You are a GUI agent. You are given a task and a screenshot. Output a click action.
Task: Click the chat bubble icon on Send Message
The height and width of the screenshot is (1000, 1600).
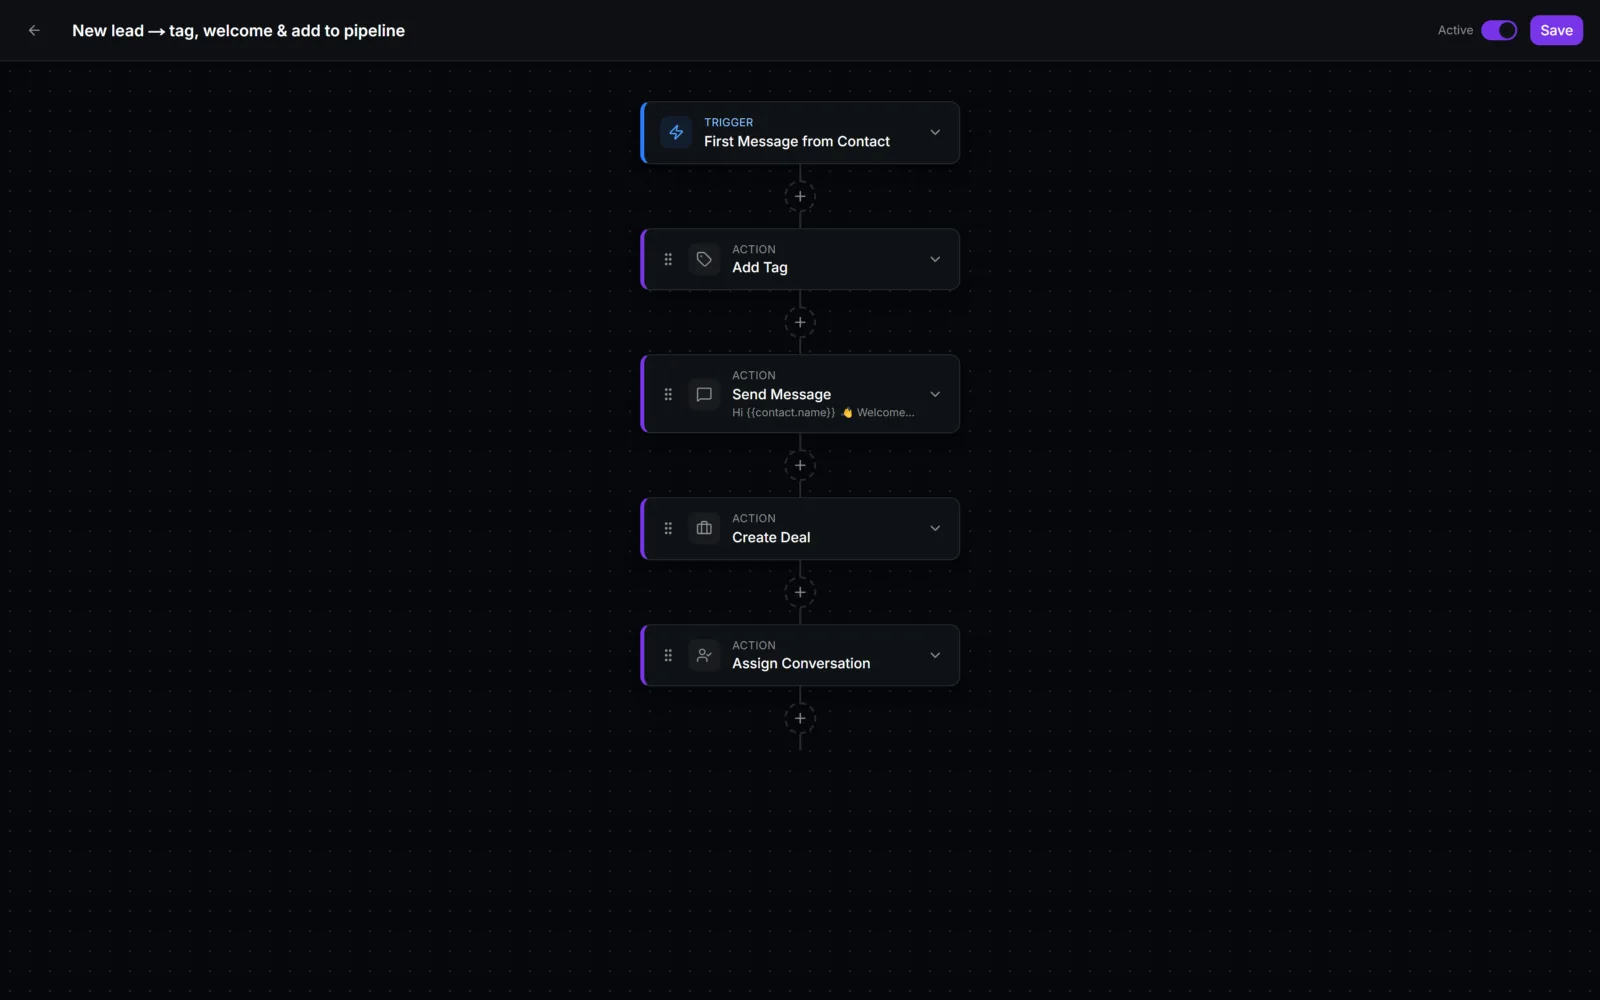[704, 394]
